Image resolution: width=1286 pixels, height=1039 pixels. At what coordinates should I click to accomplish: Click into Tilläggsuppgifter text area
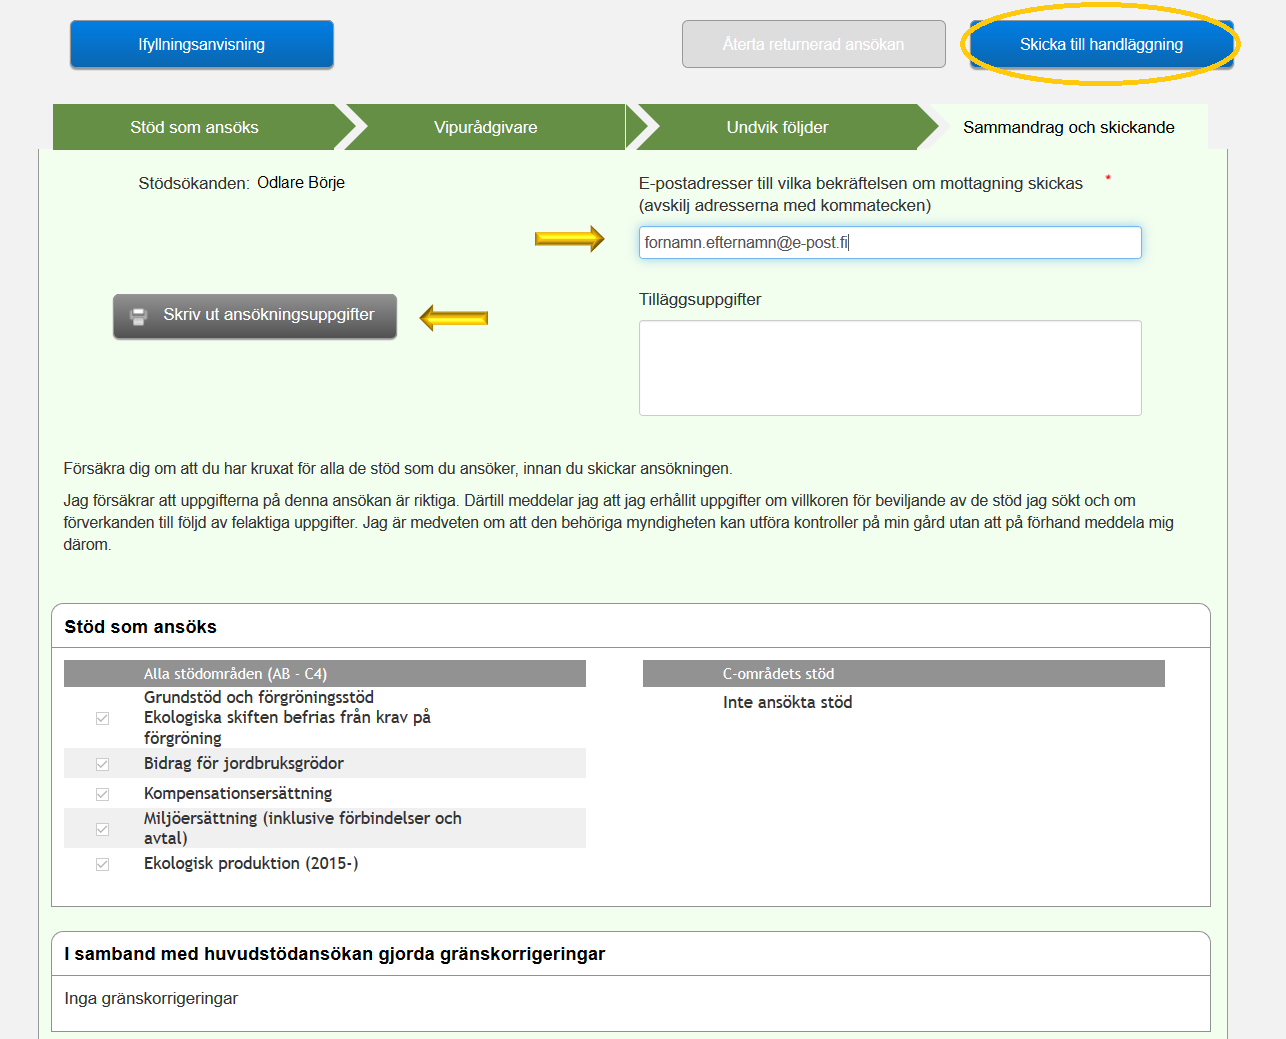point(890,368)
